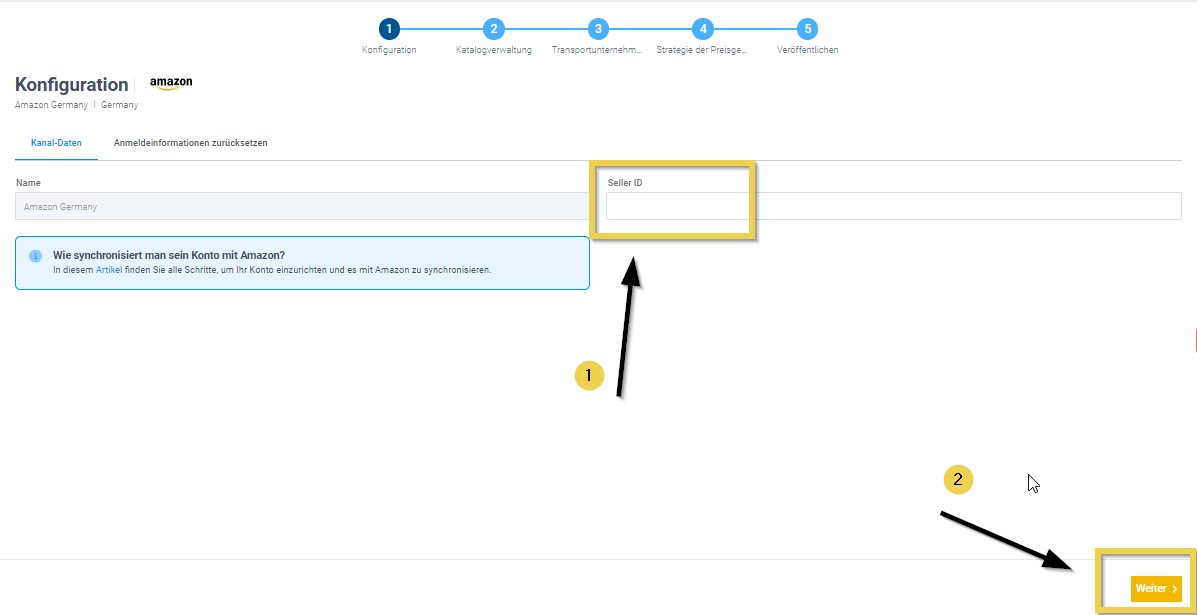This screenshot has width=1197, height=615.
Task: Jump to step 4 circle in stepper
Action: click(702, 29)
